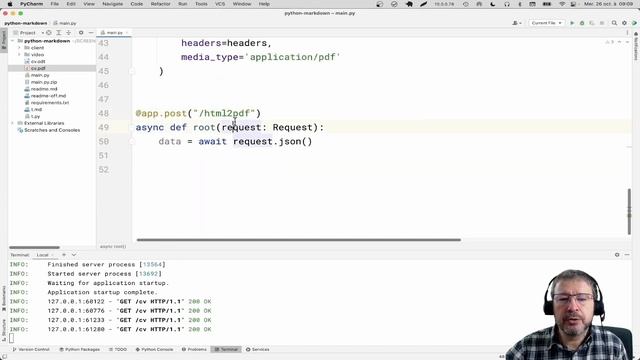
Task: Open JetBrains Toolbox colored icon in toolbar
Action: 634,23
